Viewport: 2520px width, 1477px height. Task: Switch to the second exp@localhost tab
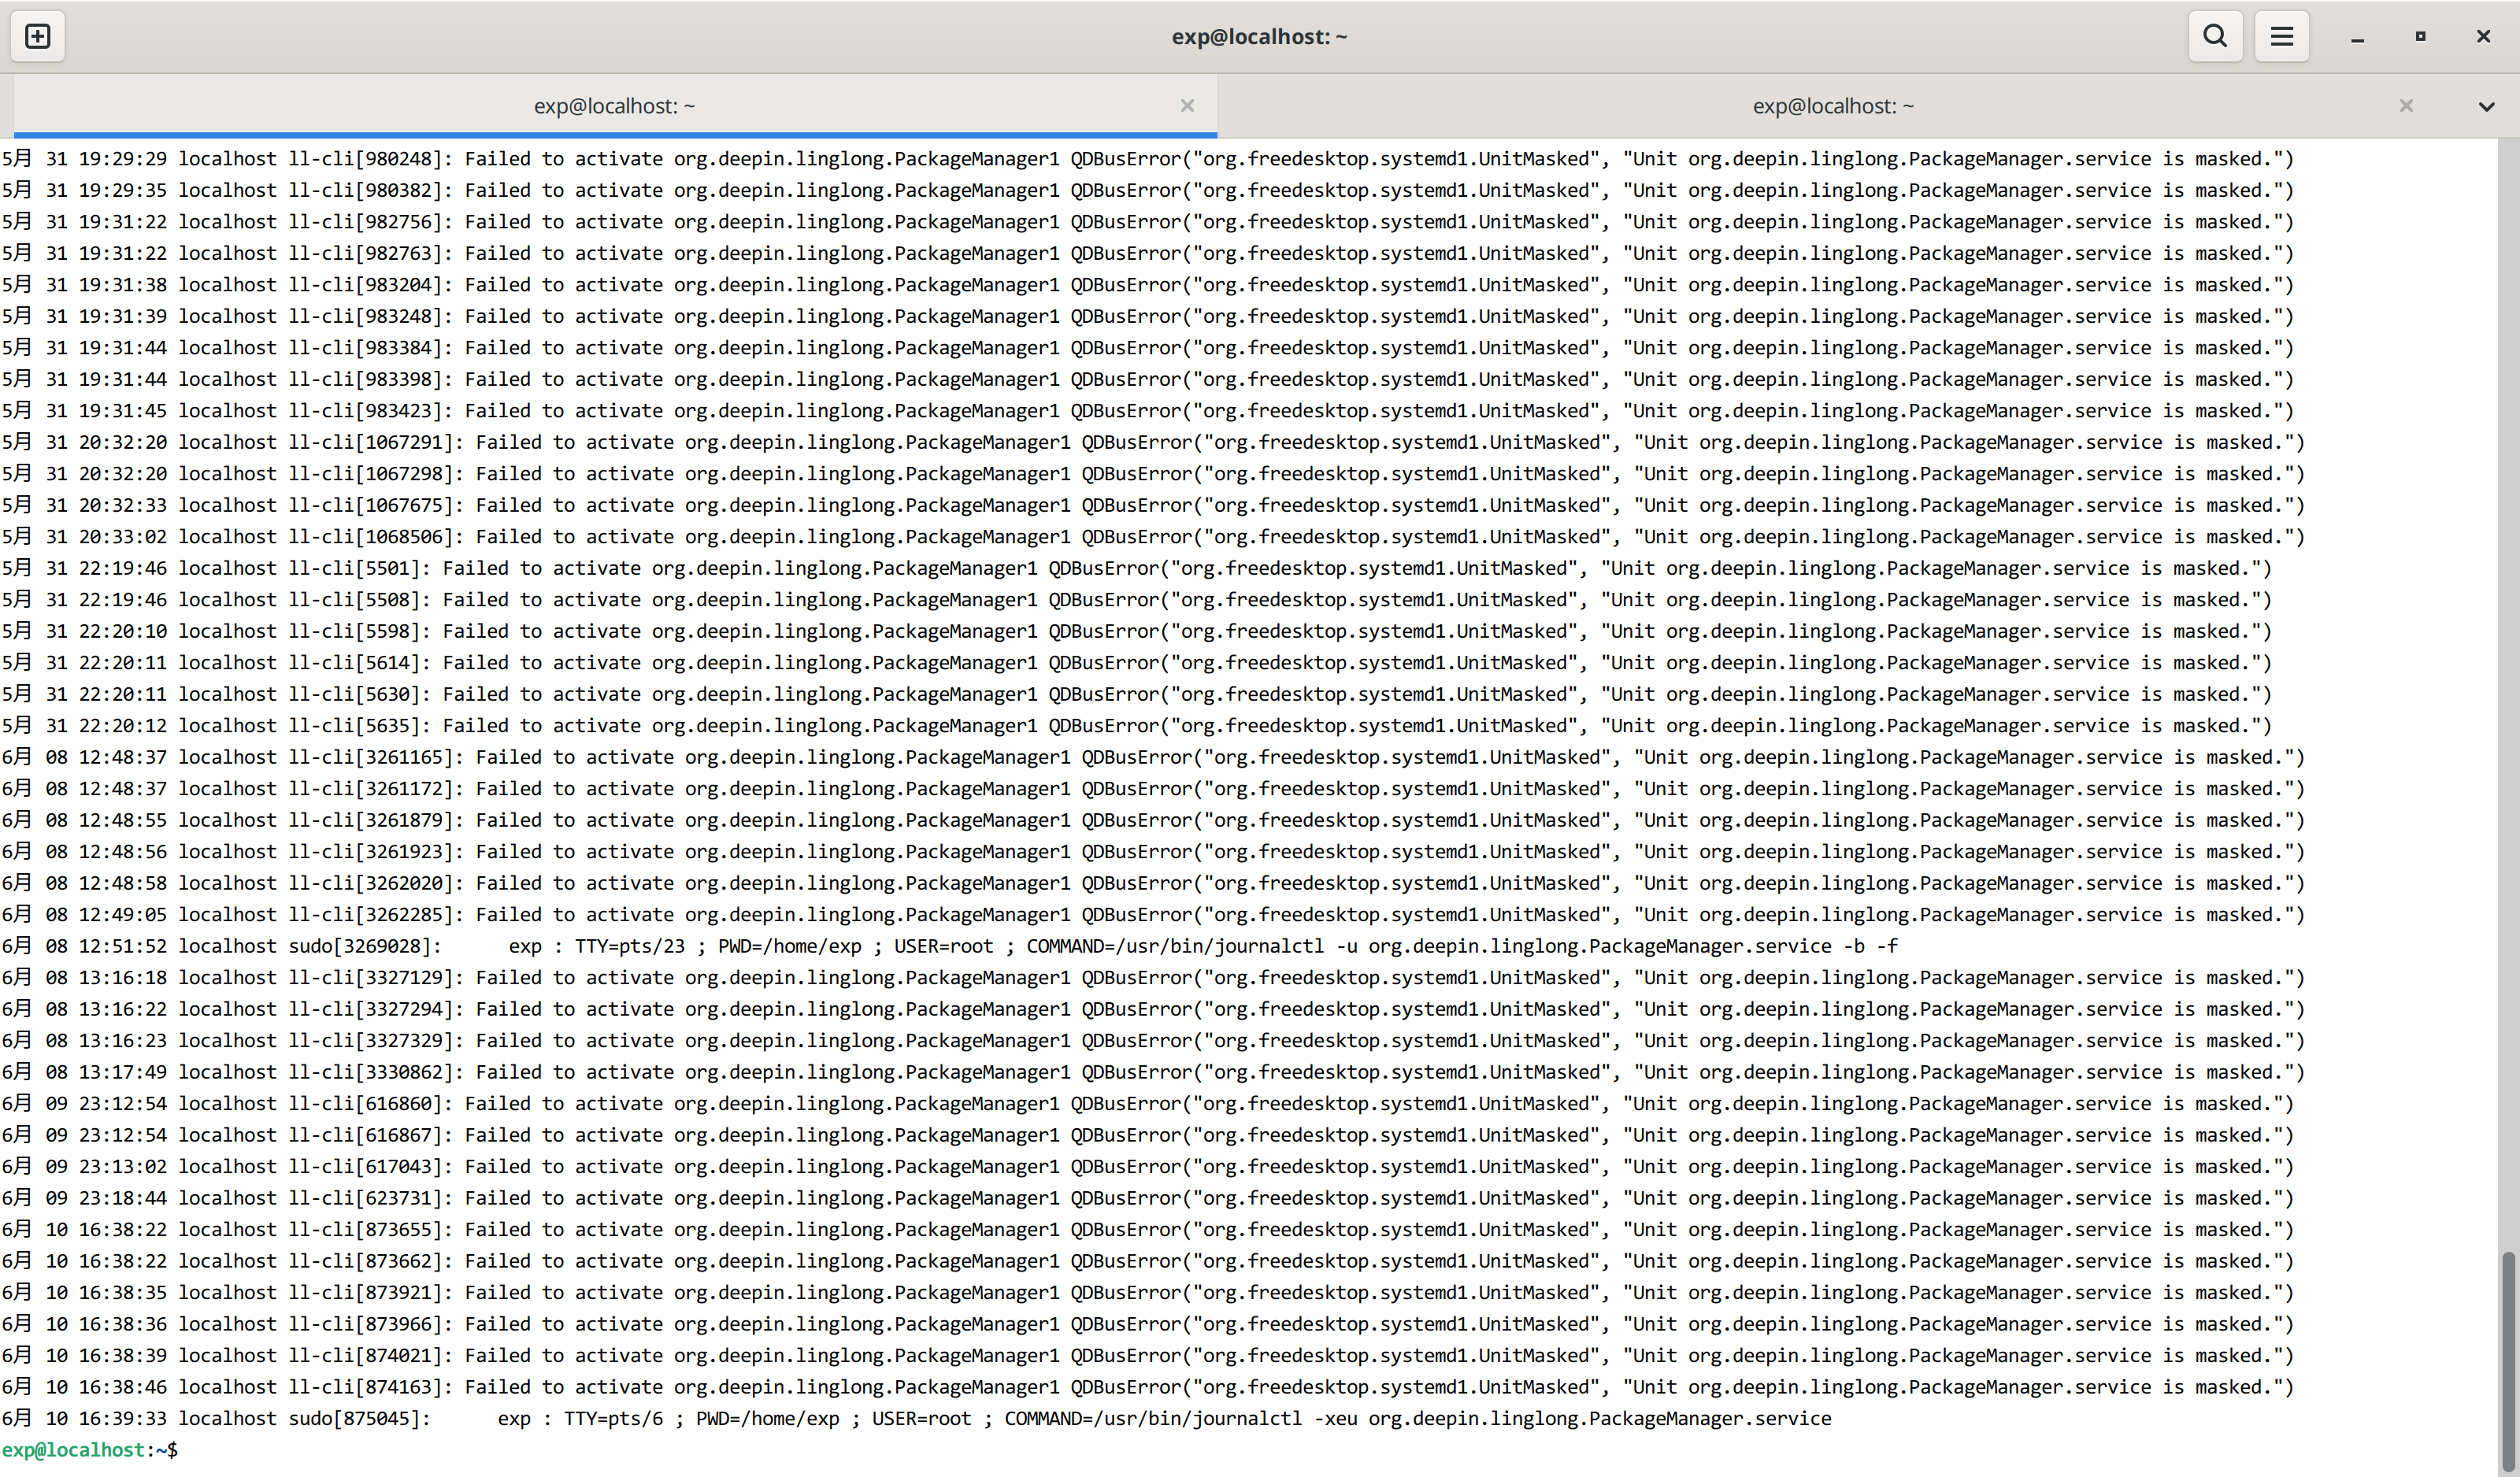coord(1832,106)
